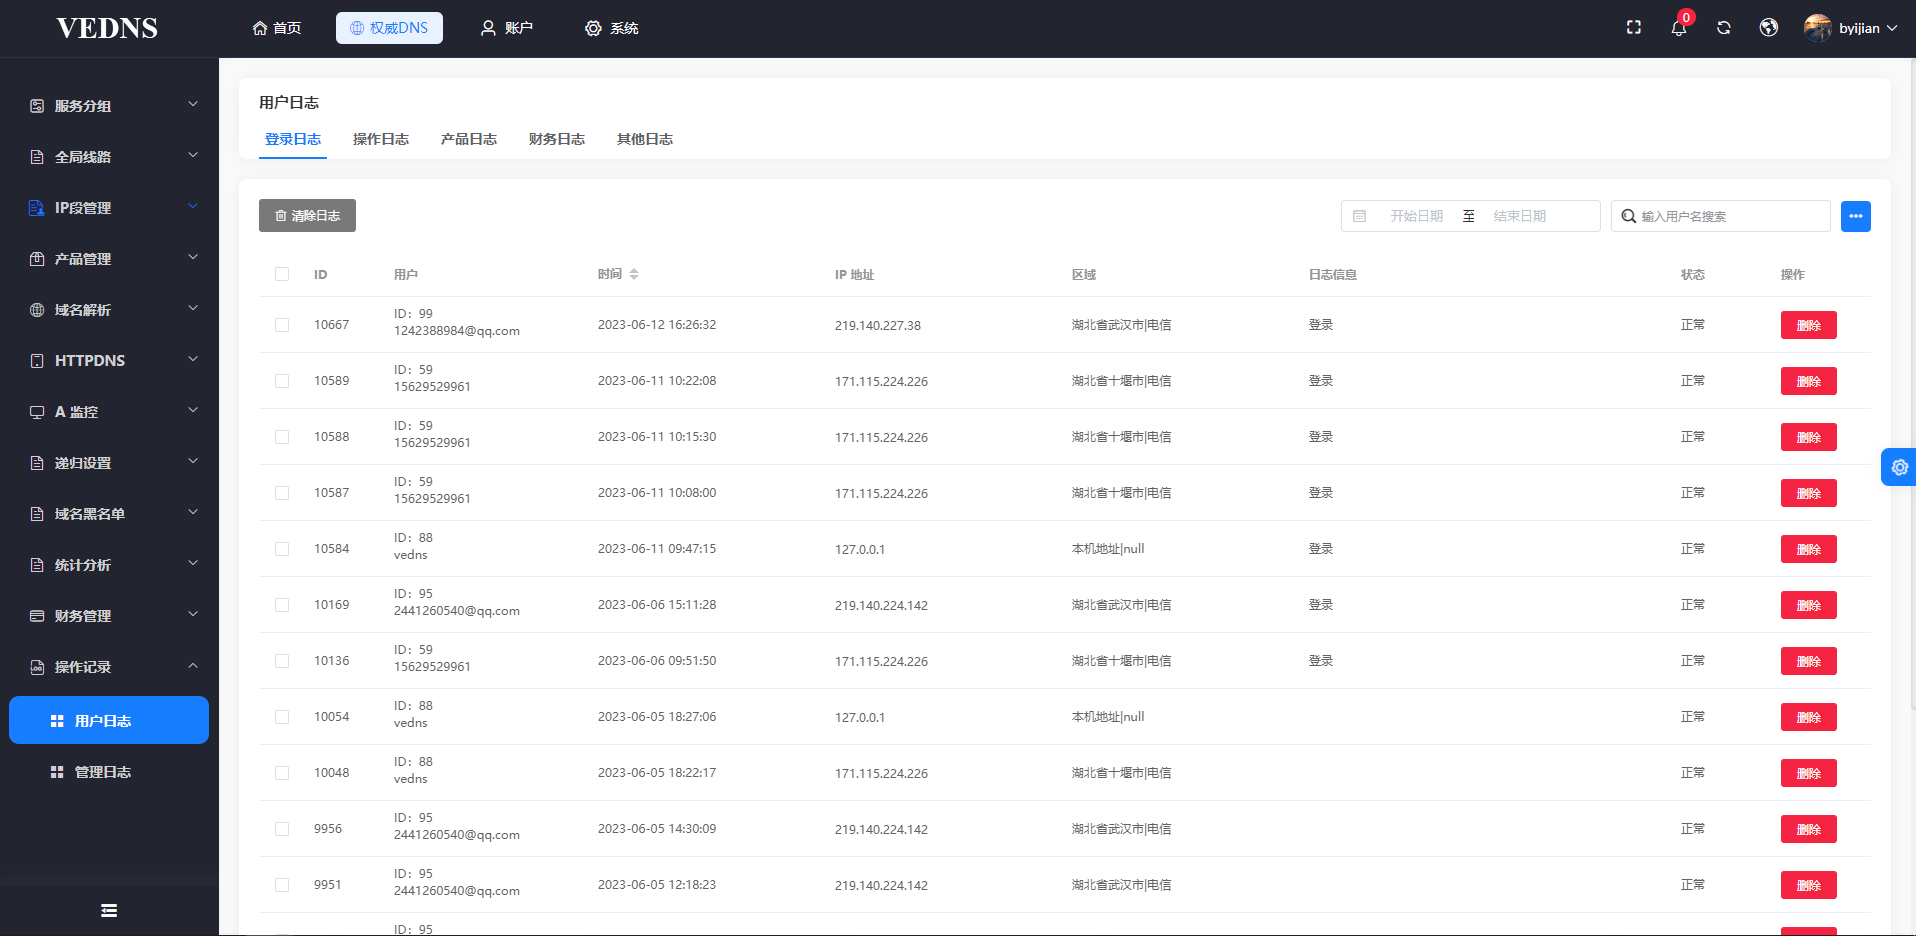Check the row 10136 checkbox
Screen dimensions: 1916x936
click(x=282, y=661)
